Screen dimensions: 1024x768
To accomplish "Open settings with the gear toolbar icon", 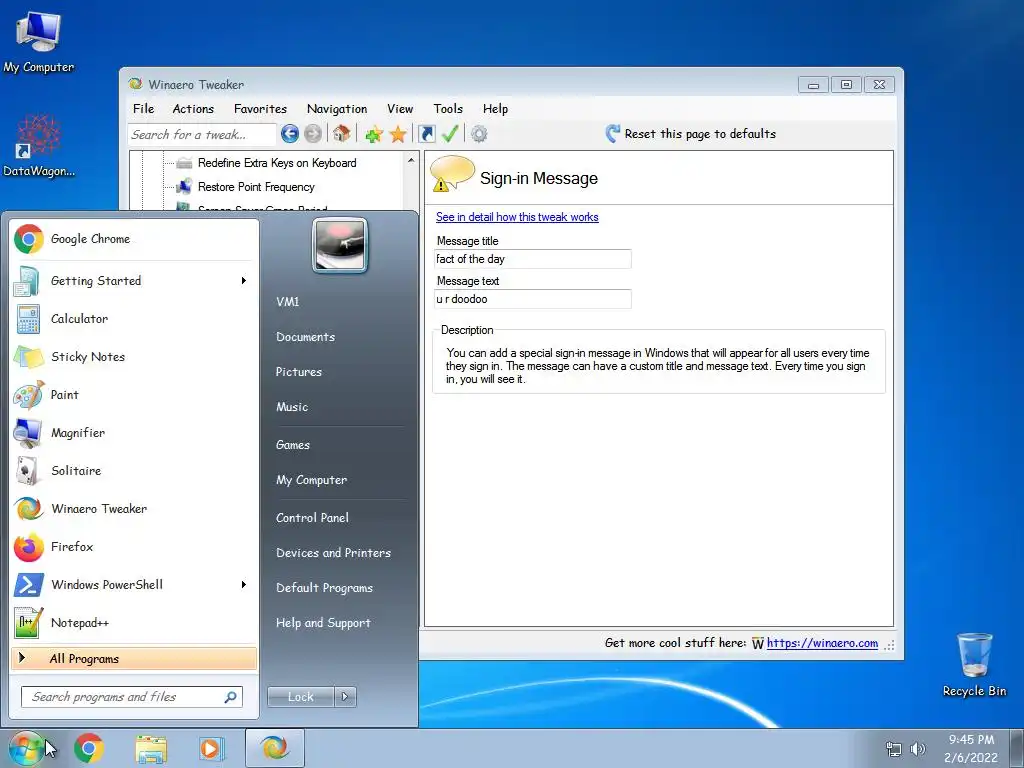I will (x=479, y=134).
